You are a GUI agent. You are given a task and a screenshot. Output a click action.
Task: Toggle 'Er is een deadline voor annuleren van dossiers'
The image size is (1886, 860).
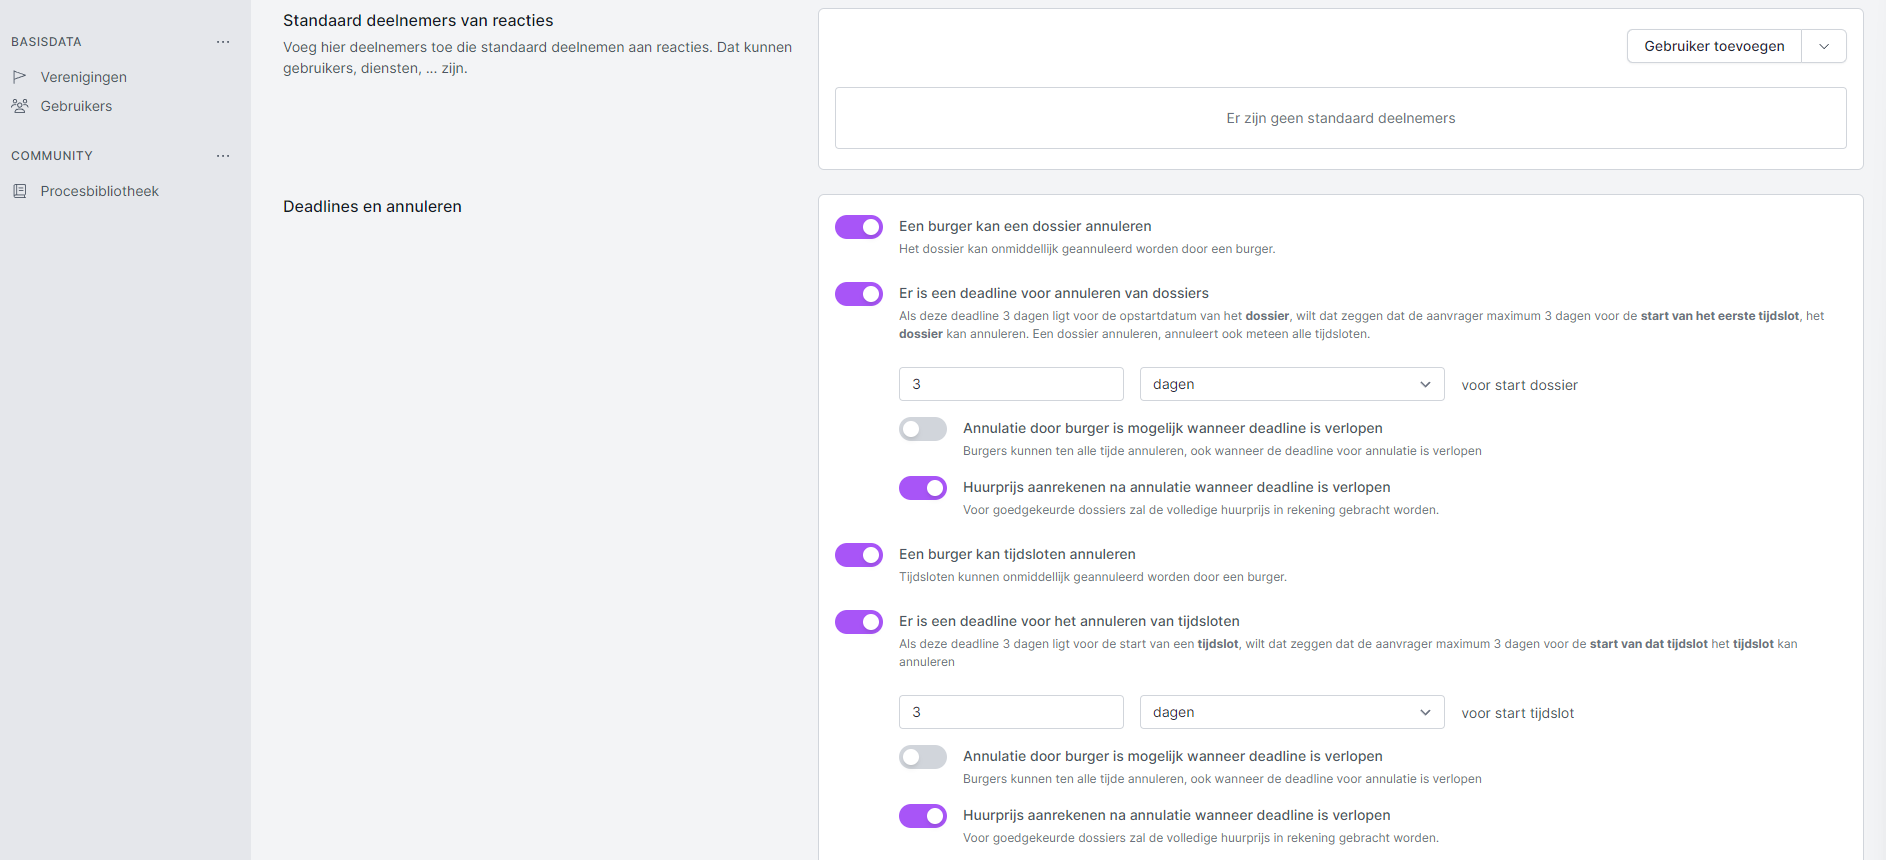(x=859, y=294)
